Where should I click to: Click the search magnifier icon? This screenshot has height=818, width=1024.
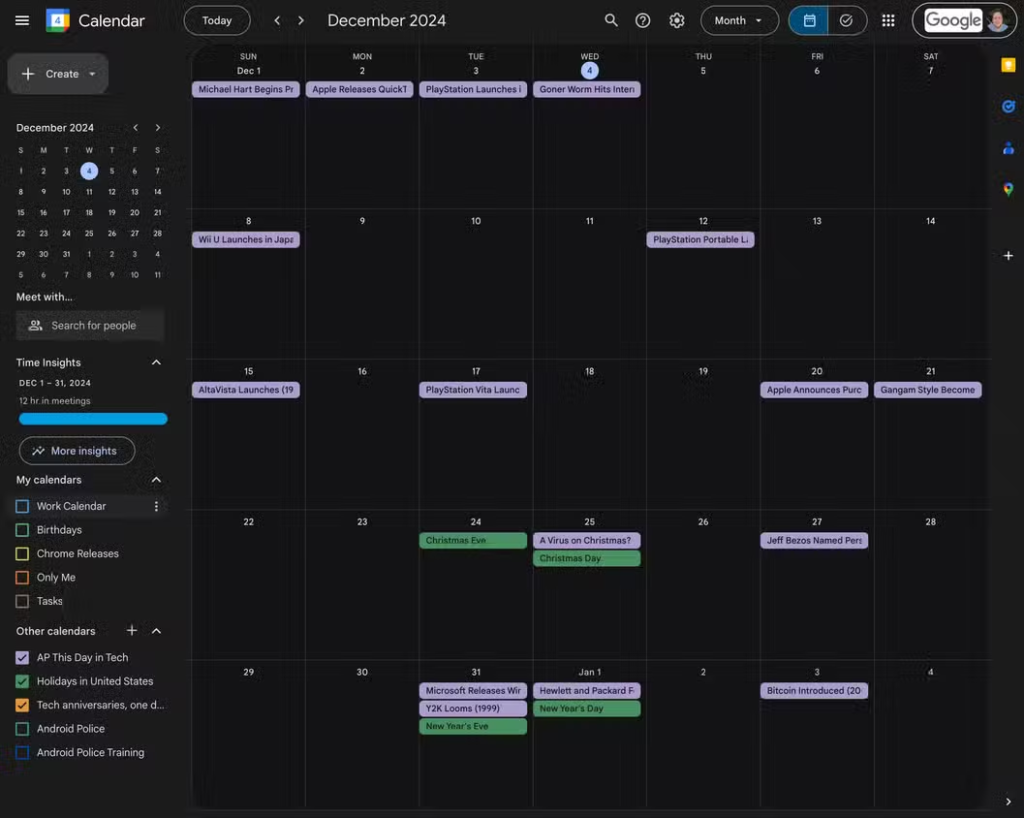(x=611, y=21)
